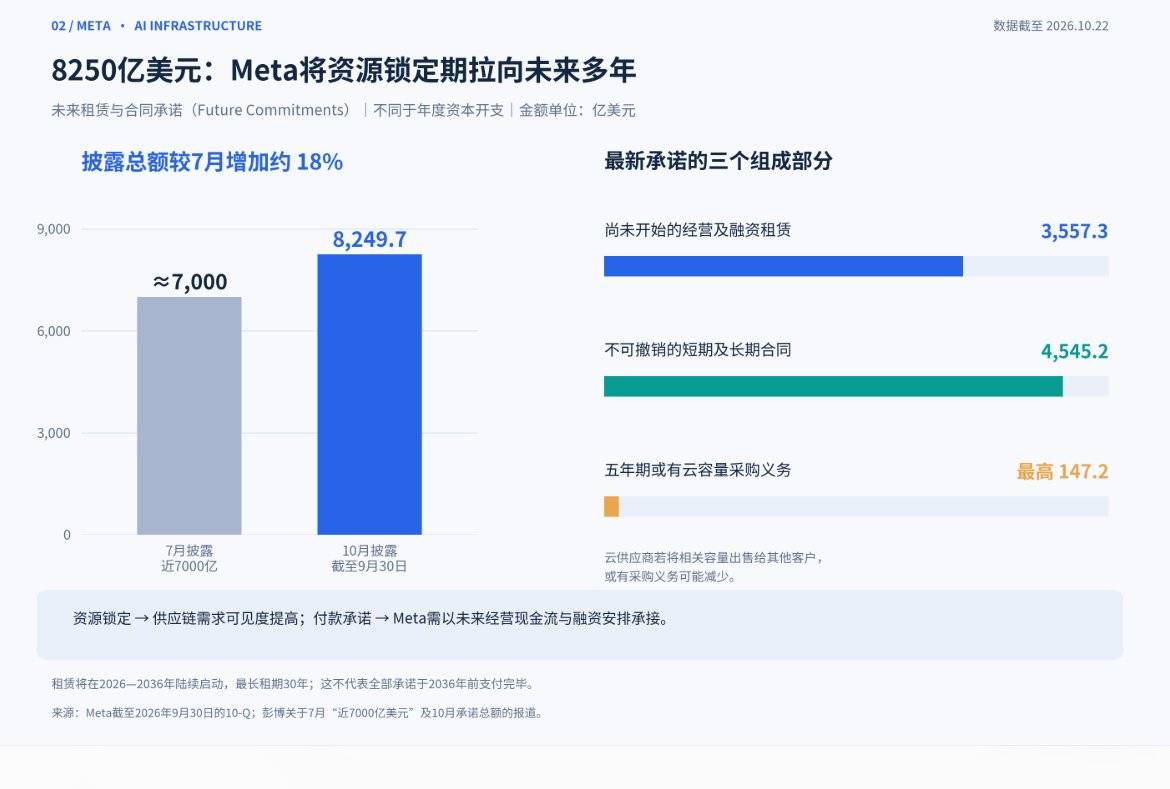Click the 云供应商 note under the orange bar
1170x789 pixels.
[713, 567]
